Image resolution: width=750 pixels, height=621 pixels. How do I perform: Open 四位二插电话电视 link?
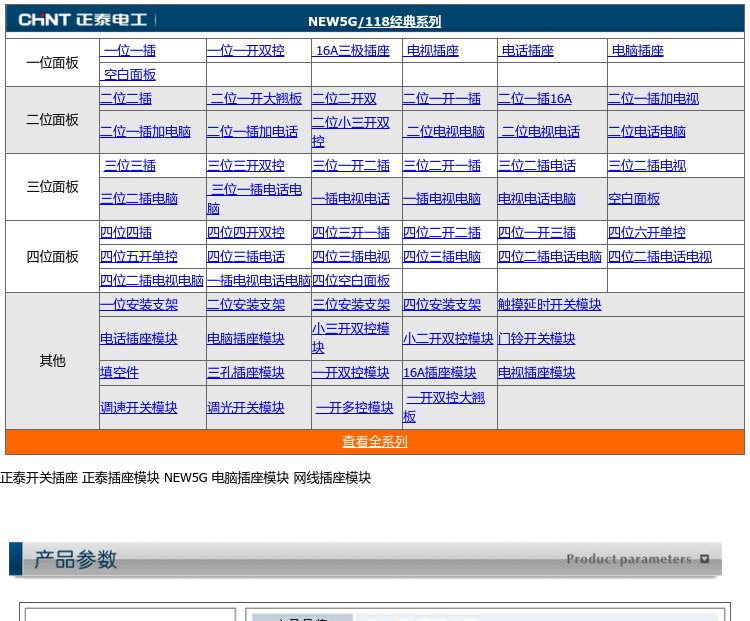click(x=660, y=256)
